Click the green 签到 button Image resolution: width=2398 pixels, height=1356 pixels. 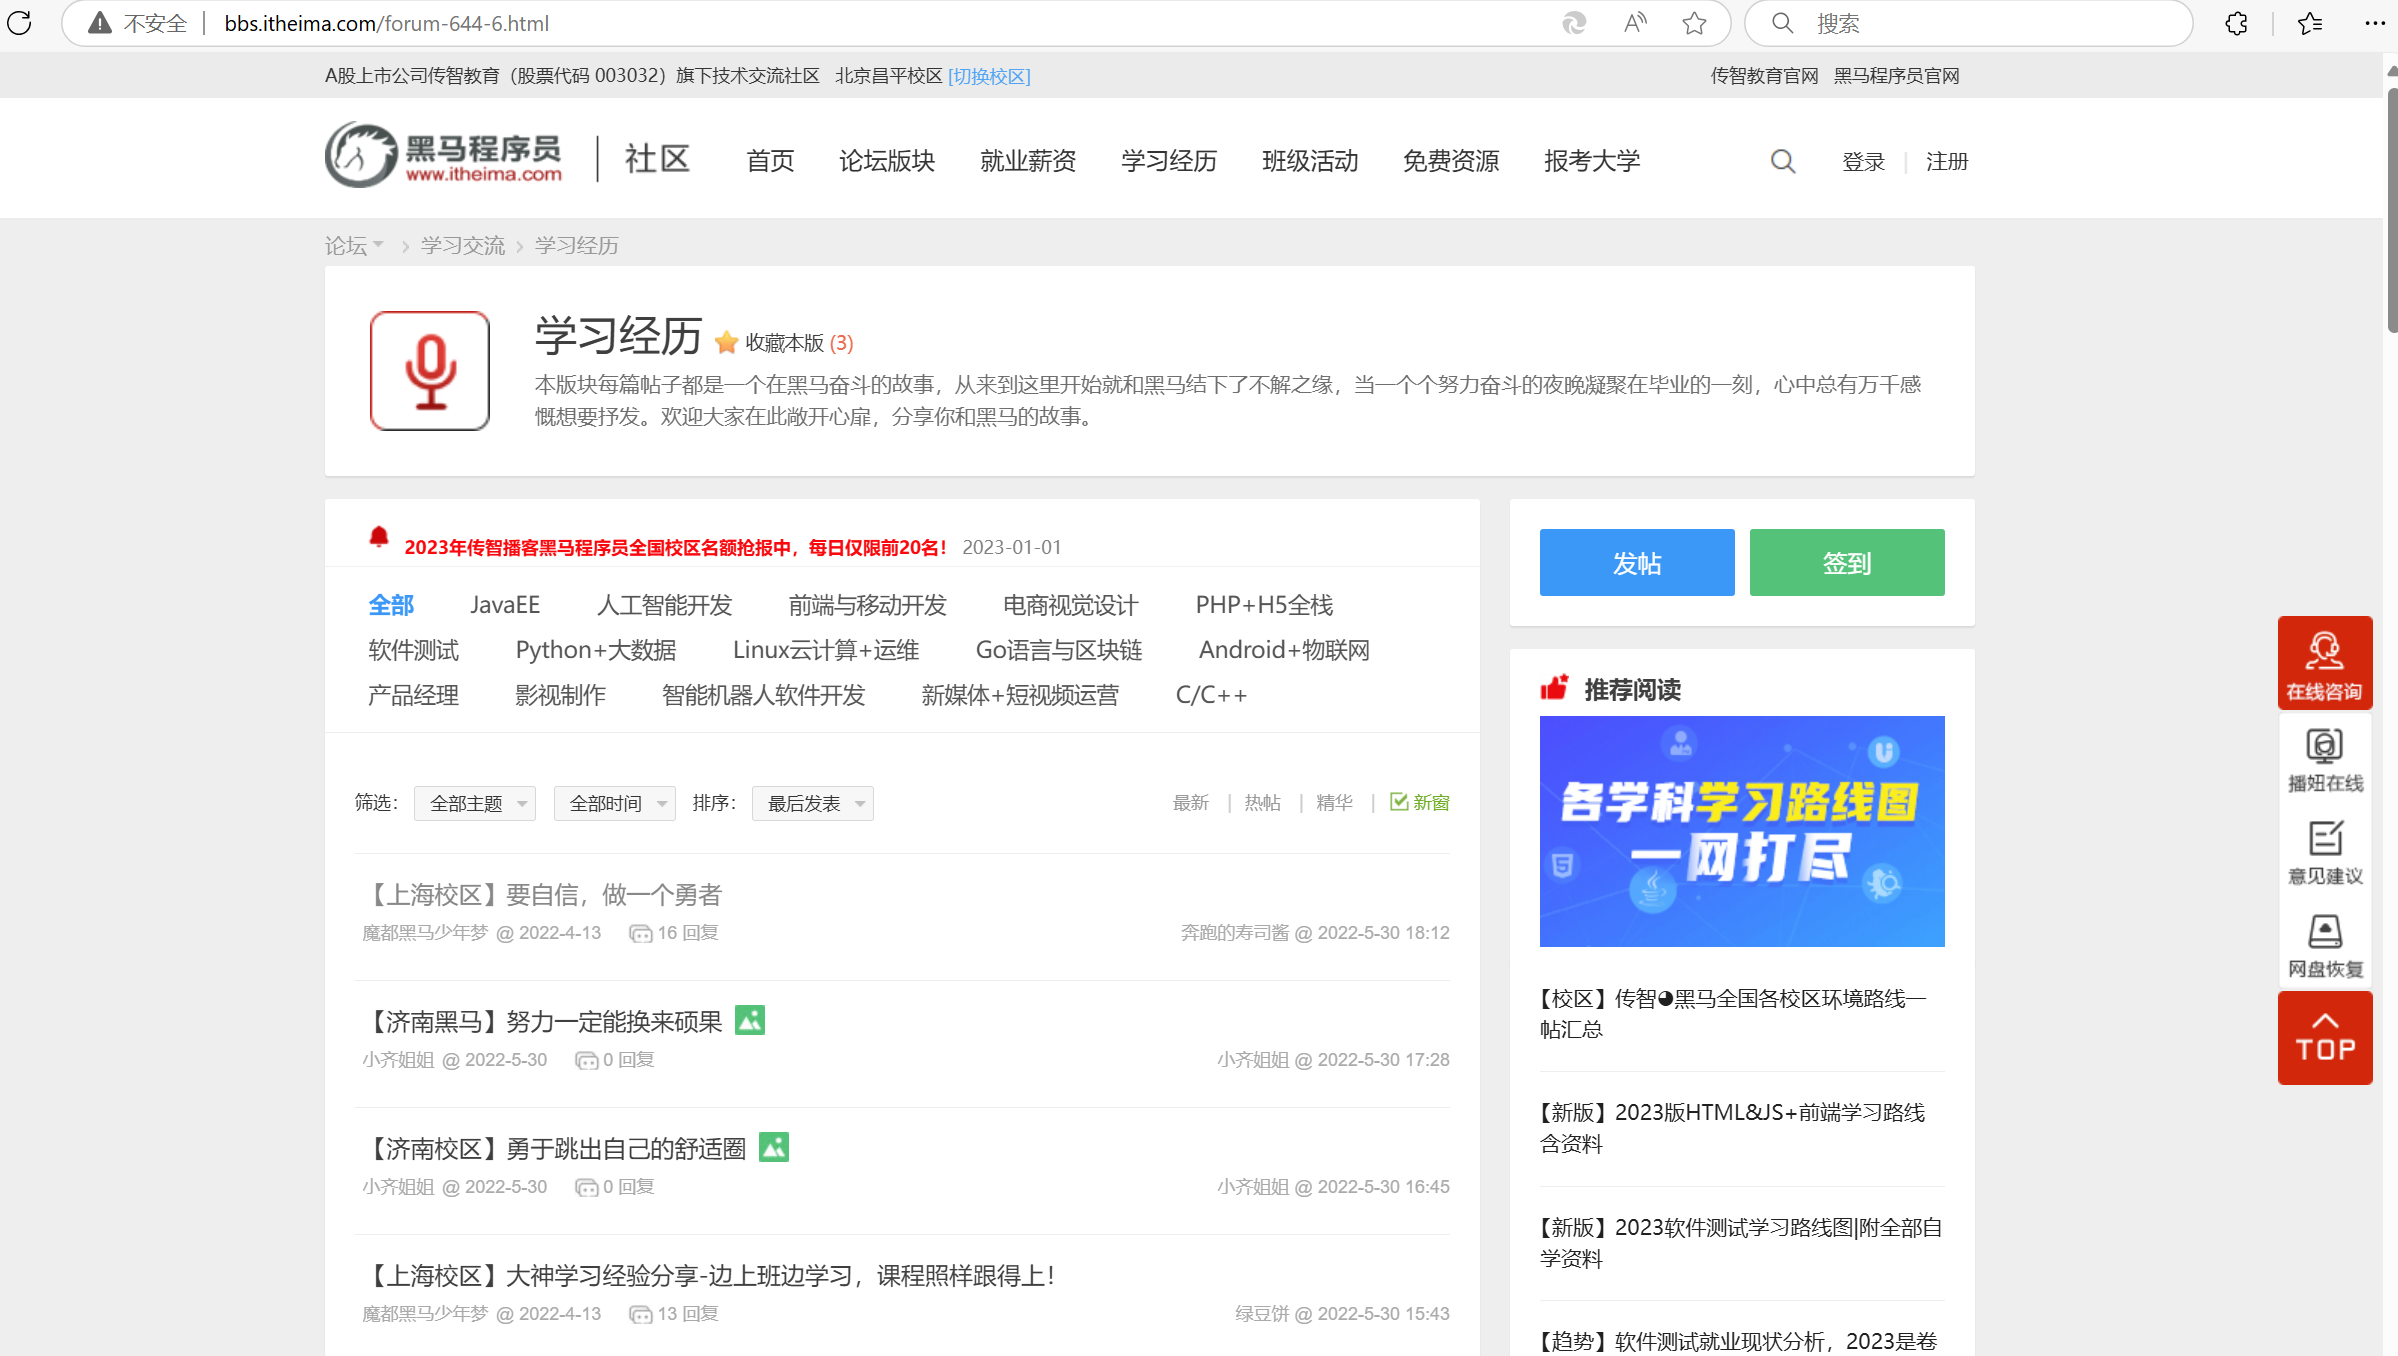point(1846,562)
